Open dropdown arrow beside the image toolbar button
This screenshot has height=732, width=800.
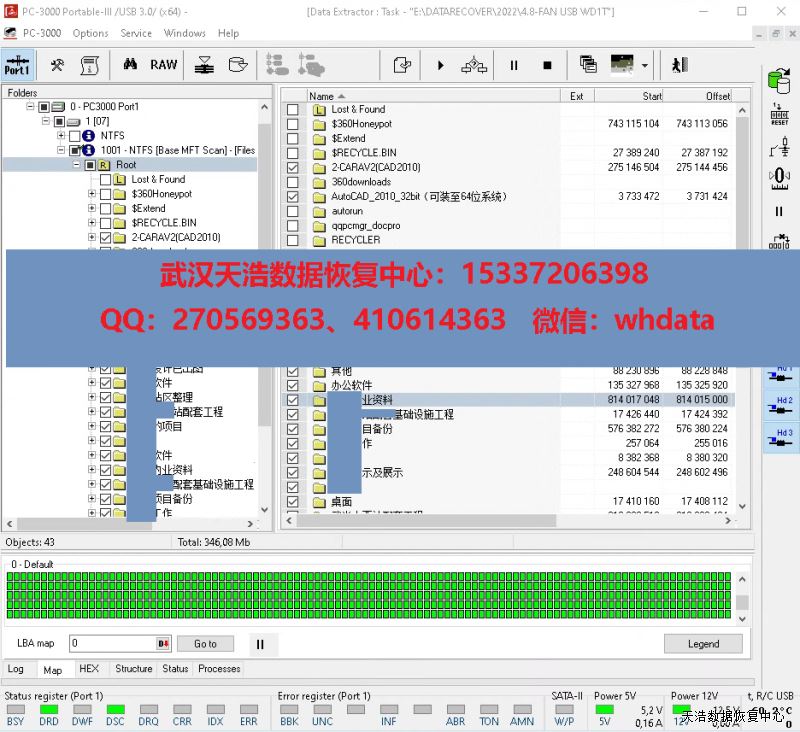coord(645,65)
